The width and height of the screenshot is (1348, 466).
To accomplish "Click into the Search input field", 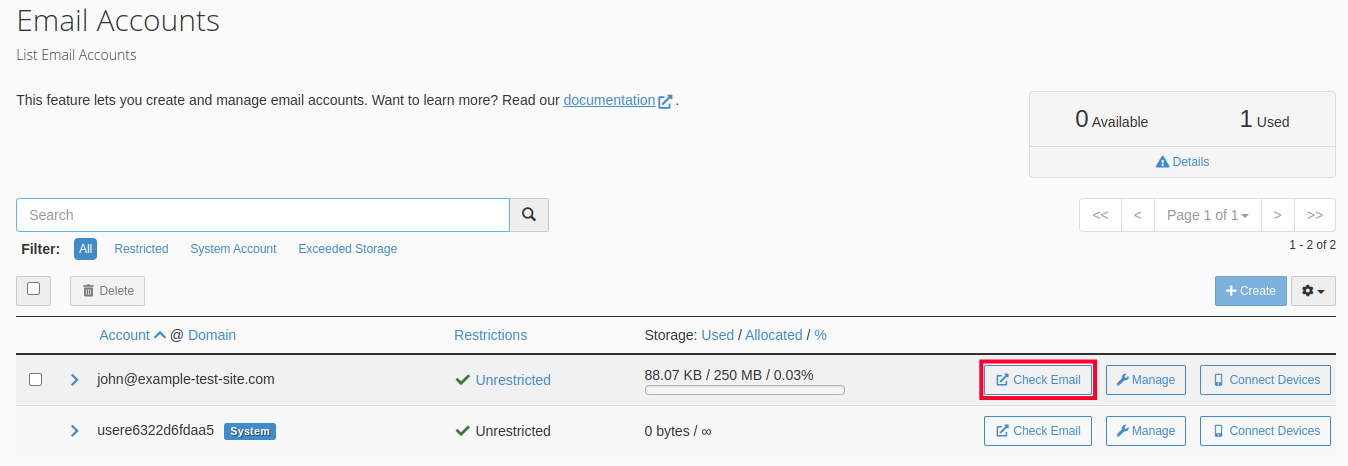I will 263,215.
